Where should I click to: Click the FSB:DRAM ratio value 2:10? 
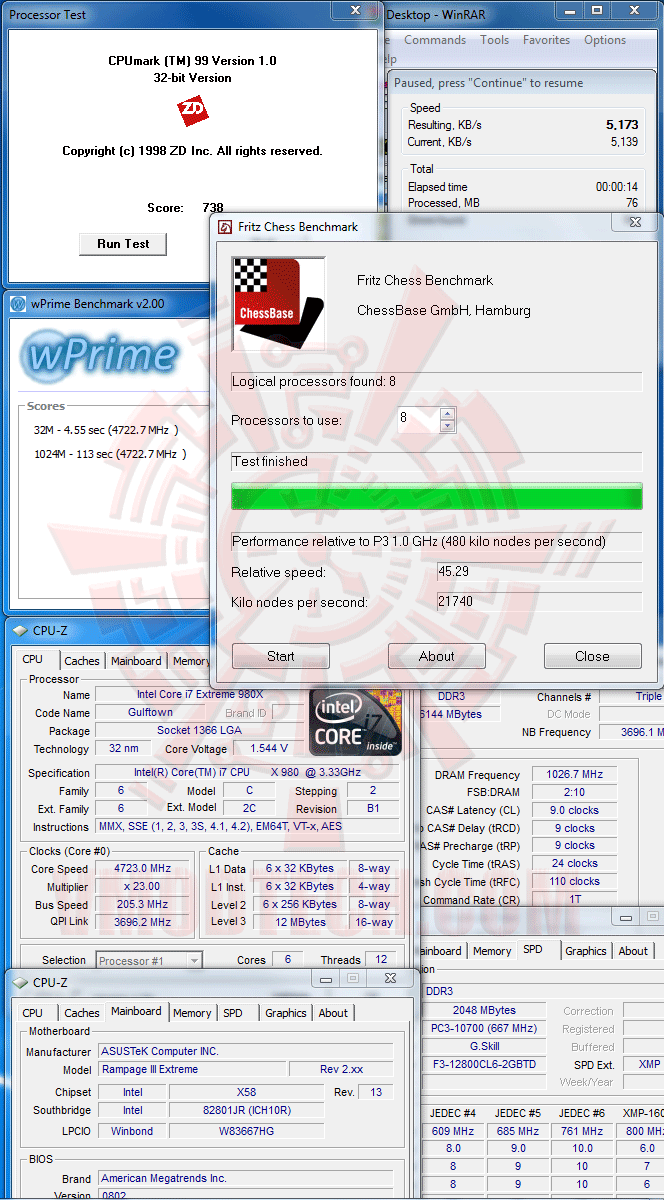575,792
